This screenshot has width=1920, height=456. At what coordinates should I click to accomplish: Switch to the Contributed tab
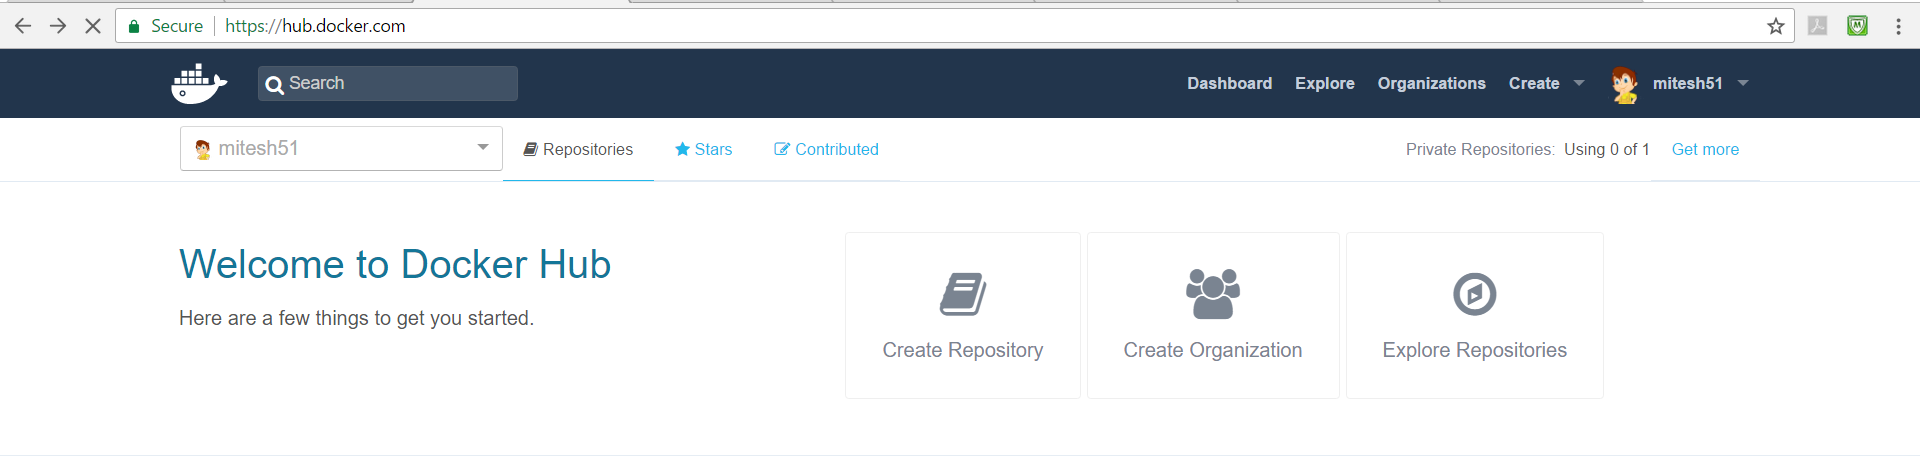(x=826, y=149)
